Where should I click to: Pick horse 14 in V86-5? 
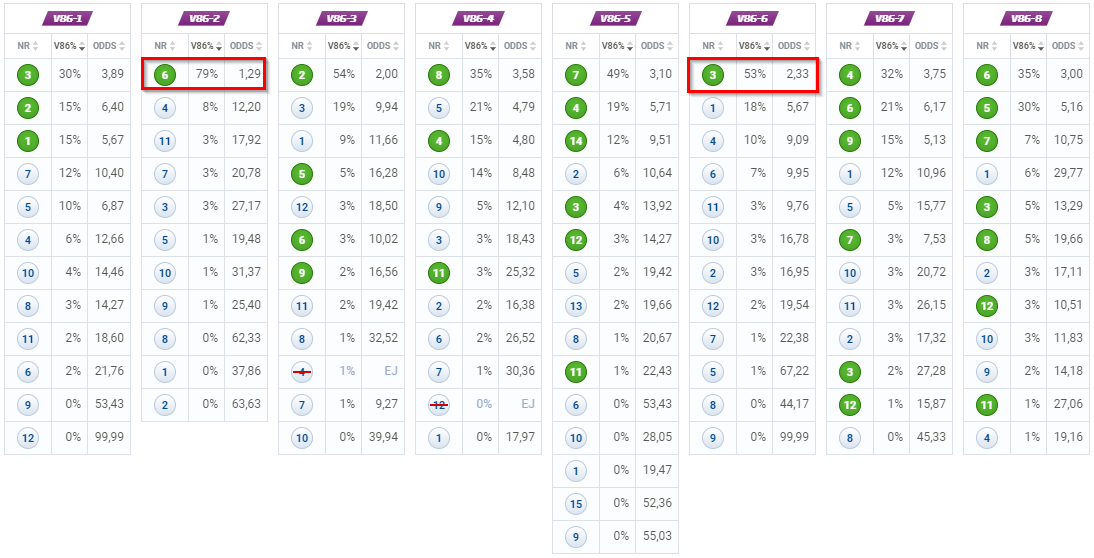(576, 140)
